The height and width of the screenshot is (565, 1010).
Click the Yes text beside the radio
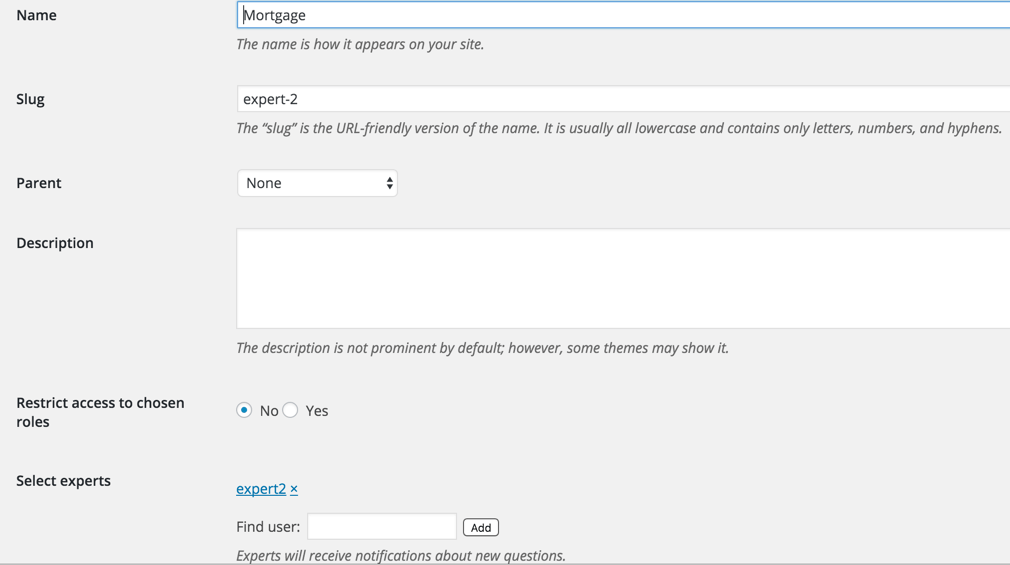(317, 411)
